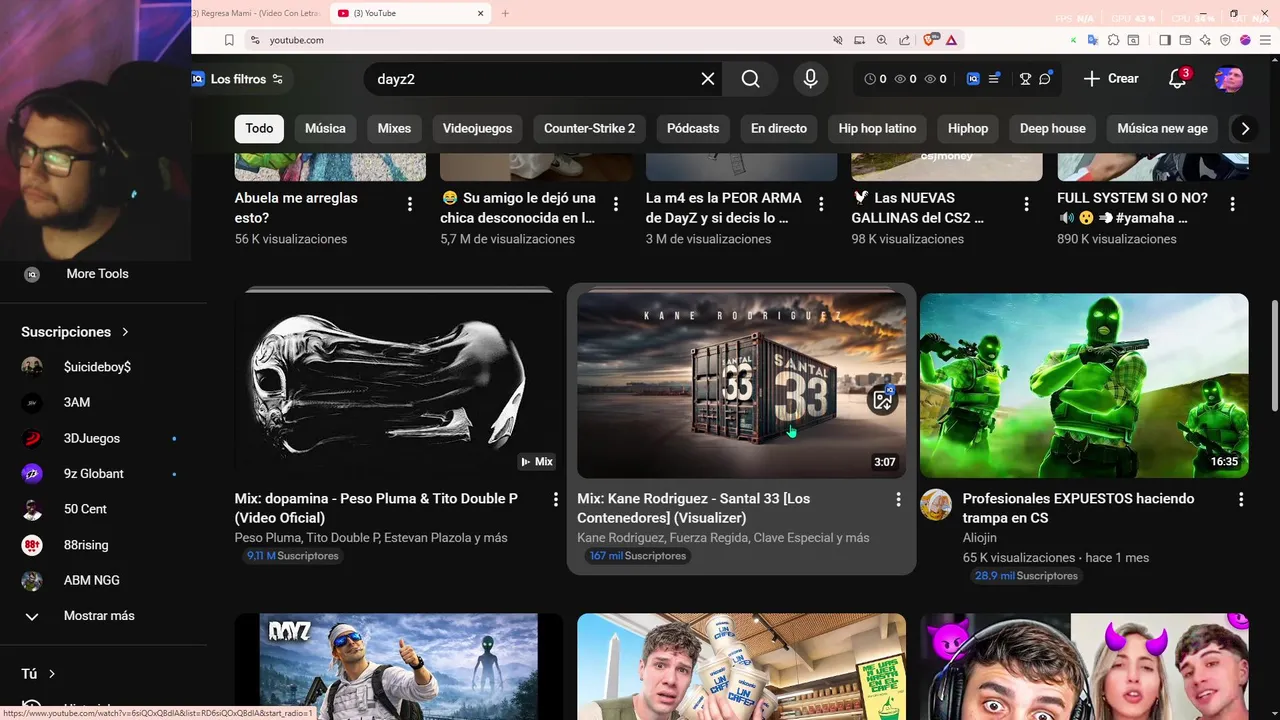Open options for Mix Kane Rodriguez
Viewport: 1280px width, 720px height.
[898, 499]
